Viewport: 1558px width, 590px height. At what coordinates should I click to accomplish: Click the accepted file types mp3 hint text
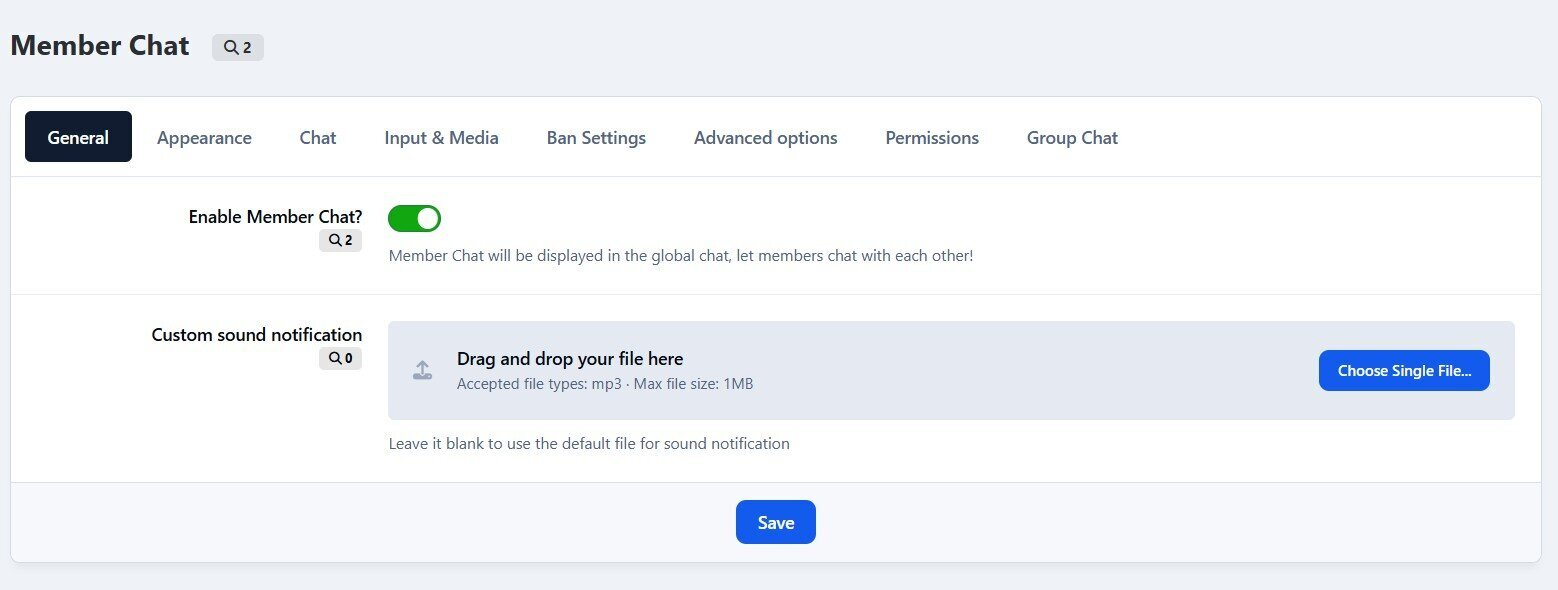(604, 384)
